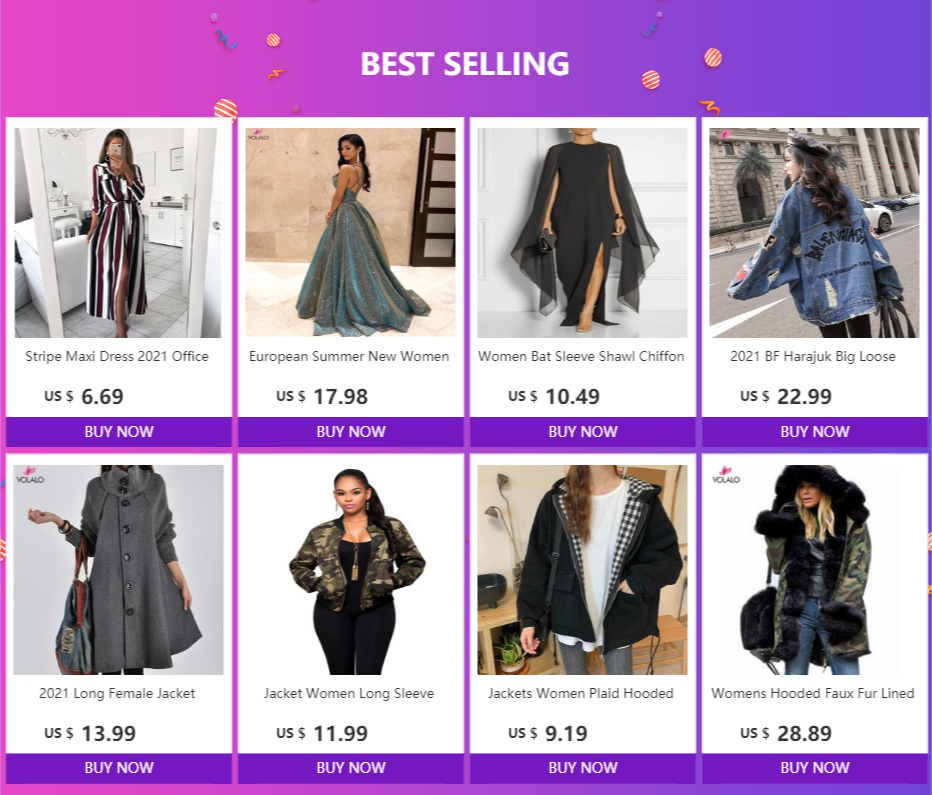932x795 pixels.
Task: Click Buy Now for the $11.99 jacket
Action: [x=351, y=768]
